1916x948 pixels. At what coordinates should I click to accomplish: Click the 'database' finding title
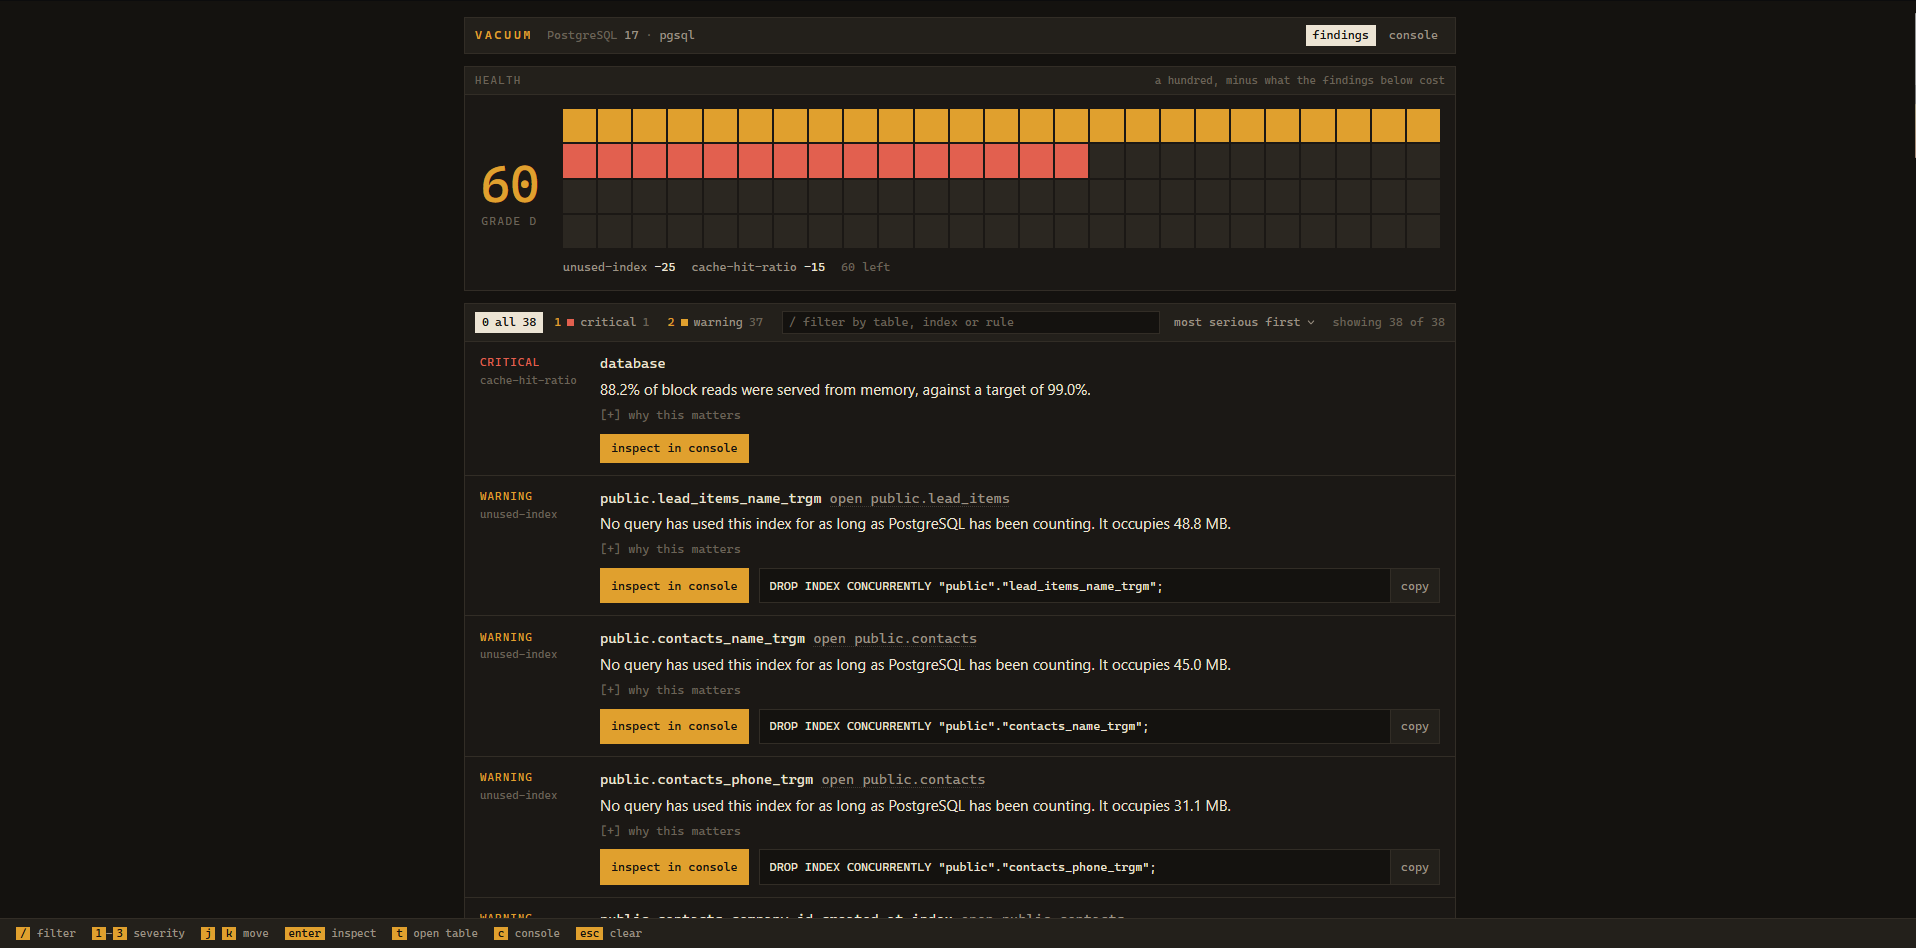[632, 363]
